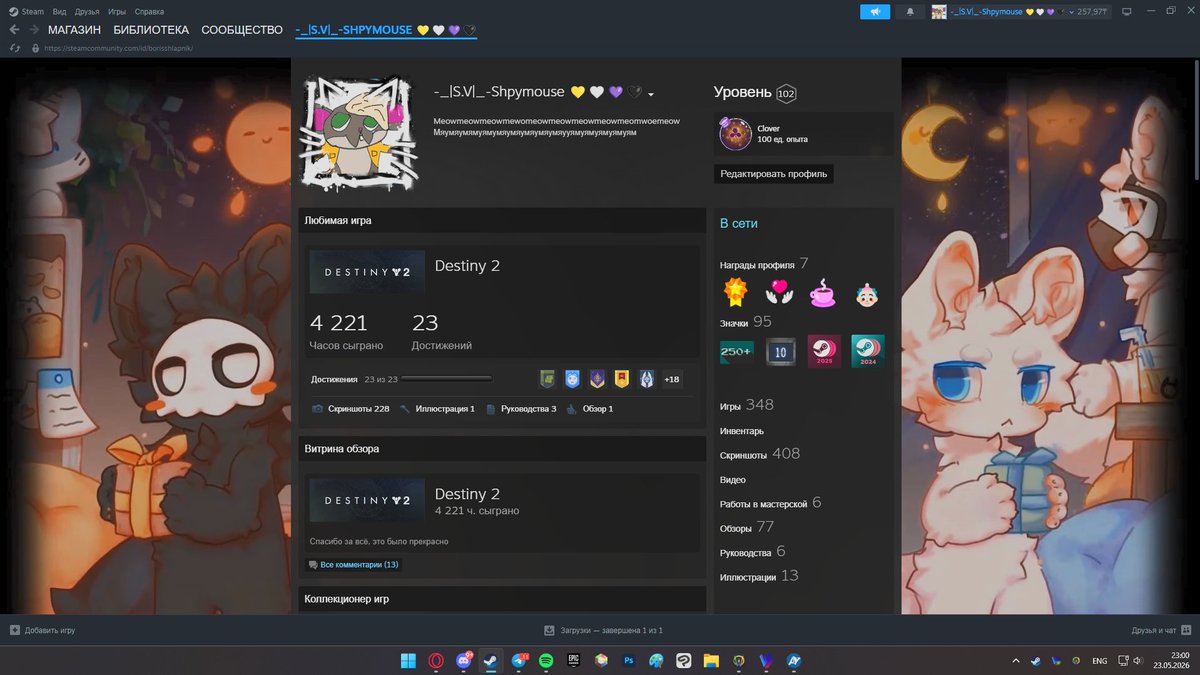Open the 10 years service badge
The image size is (1200, 675).
click(781, 351)
